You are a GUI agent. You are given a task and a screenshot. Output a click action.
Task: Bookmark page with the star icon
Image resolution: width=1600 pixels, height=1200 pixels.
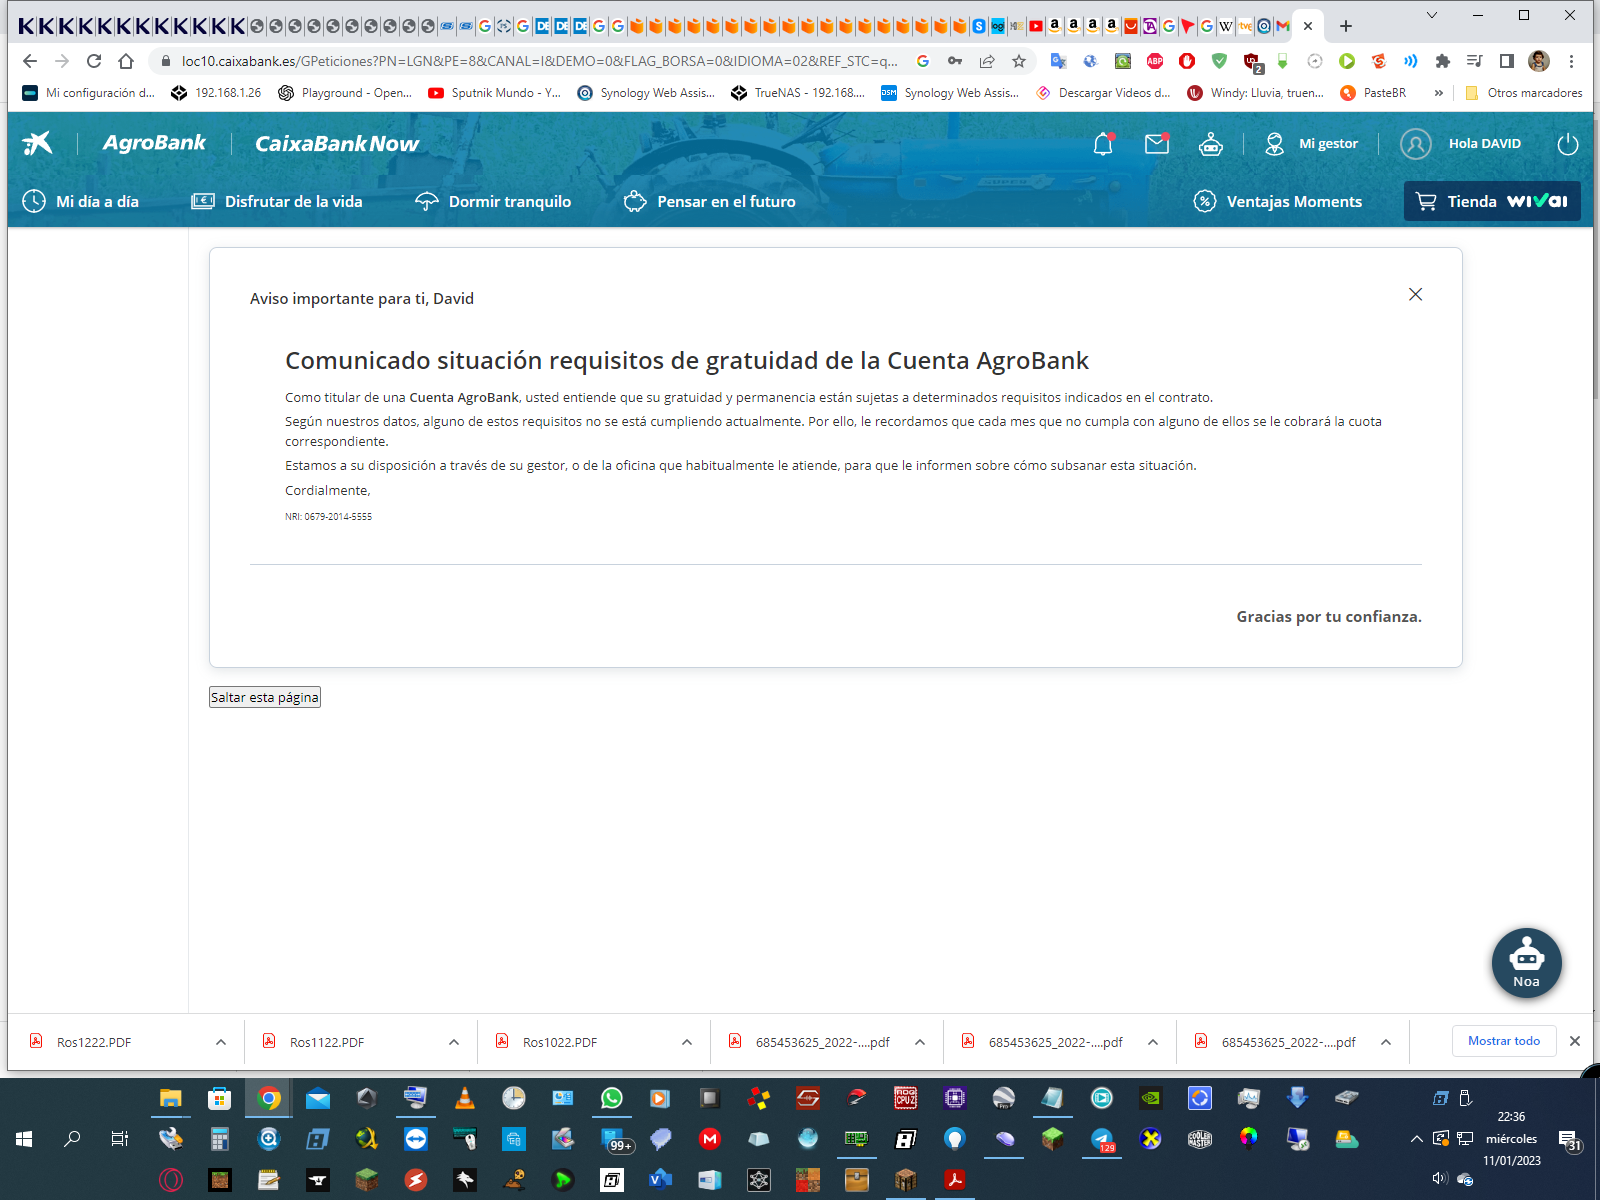tap(1019, 61)
